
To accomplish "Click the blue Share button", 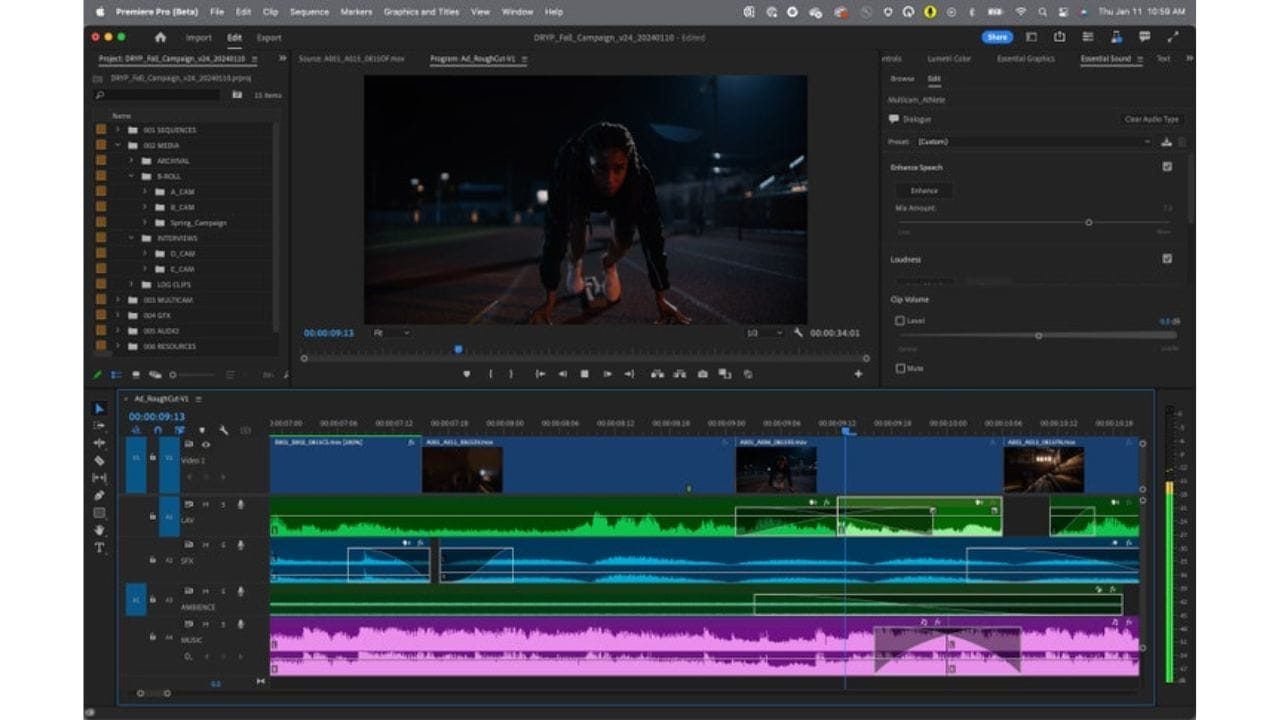I will [996, 37].
